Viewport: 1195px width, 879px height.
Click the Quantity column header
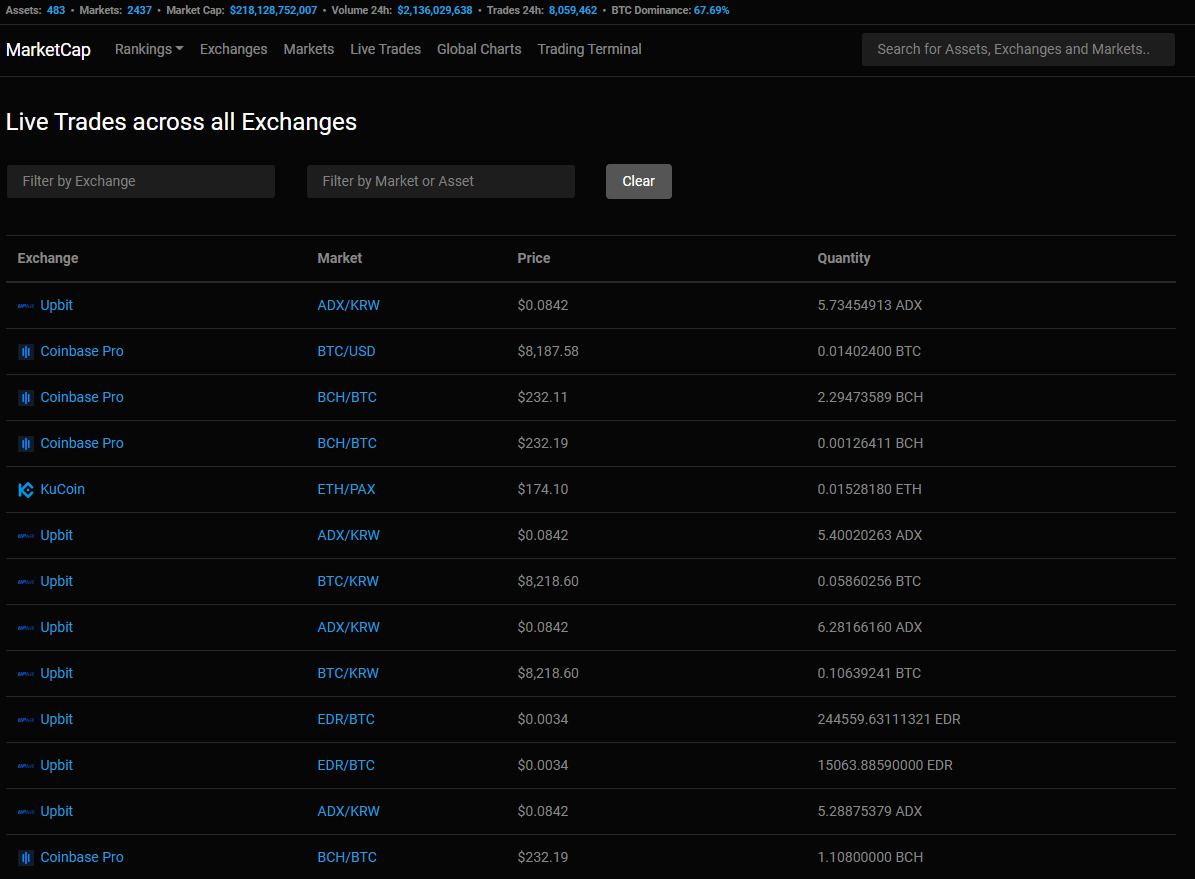click(x=844, y=258)
